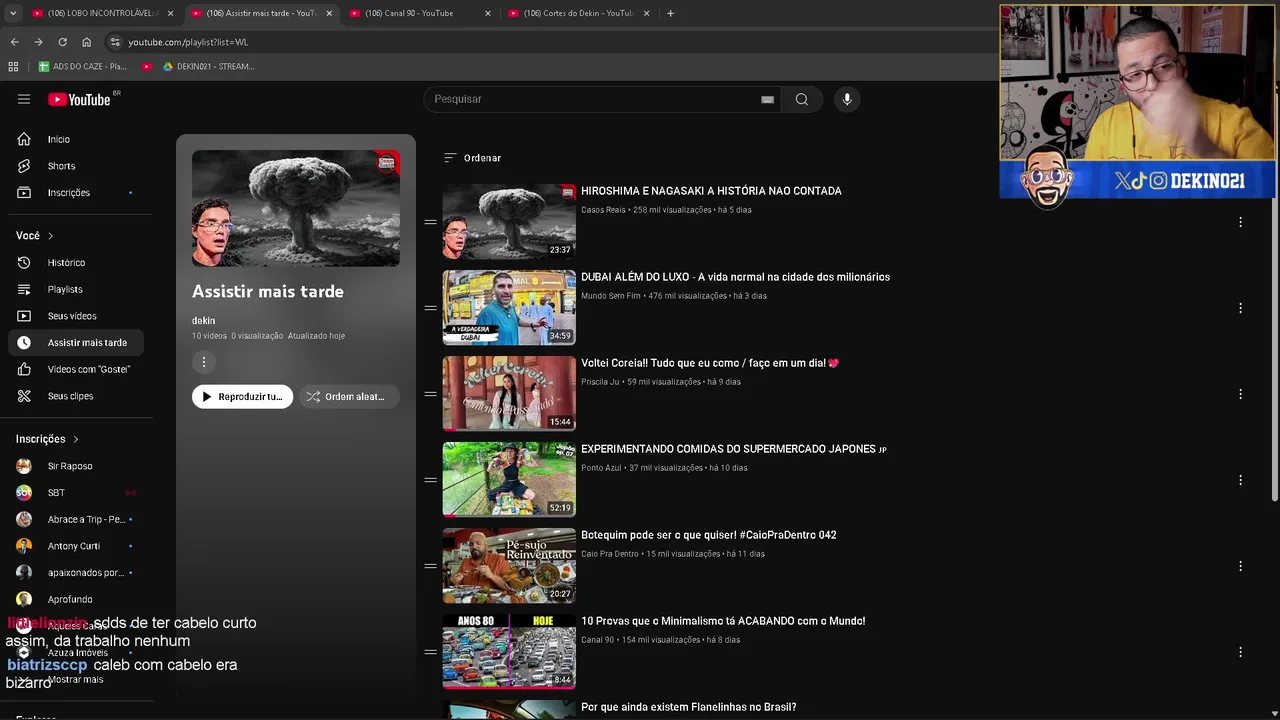Screen dimensions: 1280x720
Task: Play the 10 Provas Minimalismo thumbnail
Action: point(509,652)
